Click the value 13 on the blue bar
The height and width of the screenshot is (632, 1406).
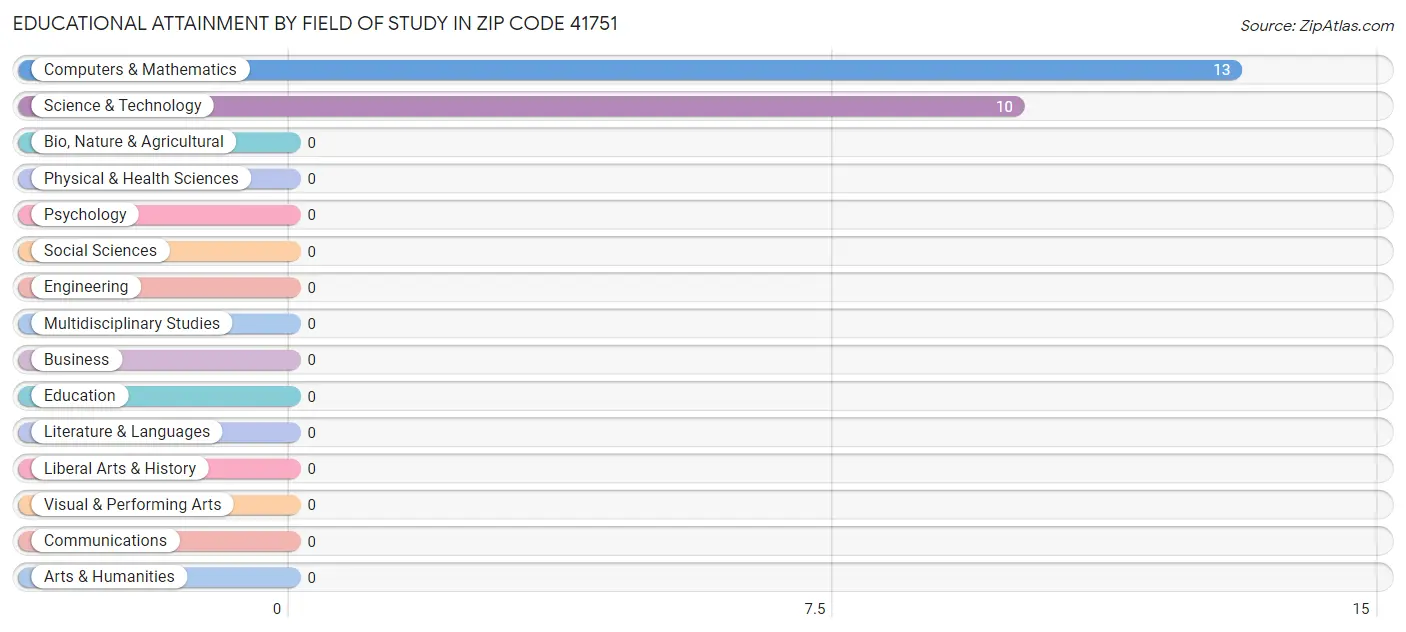tap(1222, 70)
